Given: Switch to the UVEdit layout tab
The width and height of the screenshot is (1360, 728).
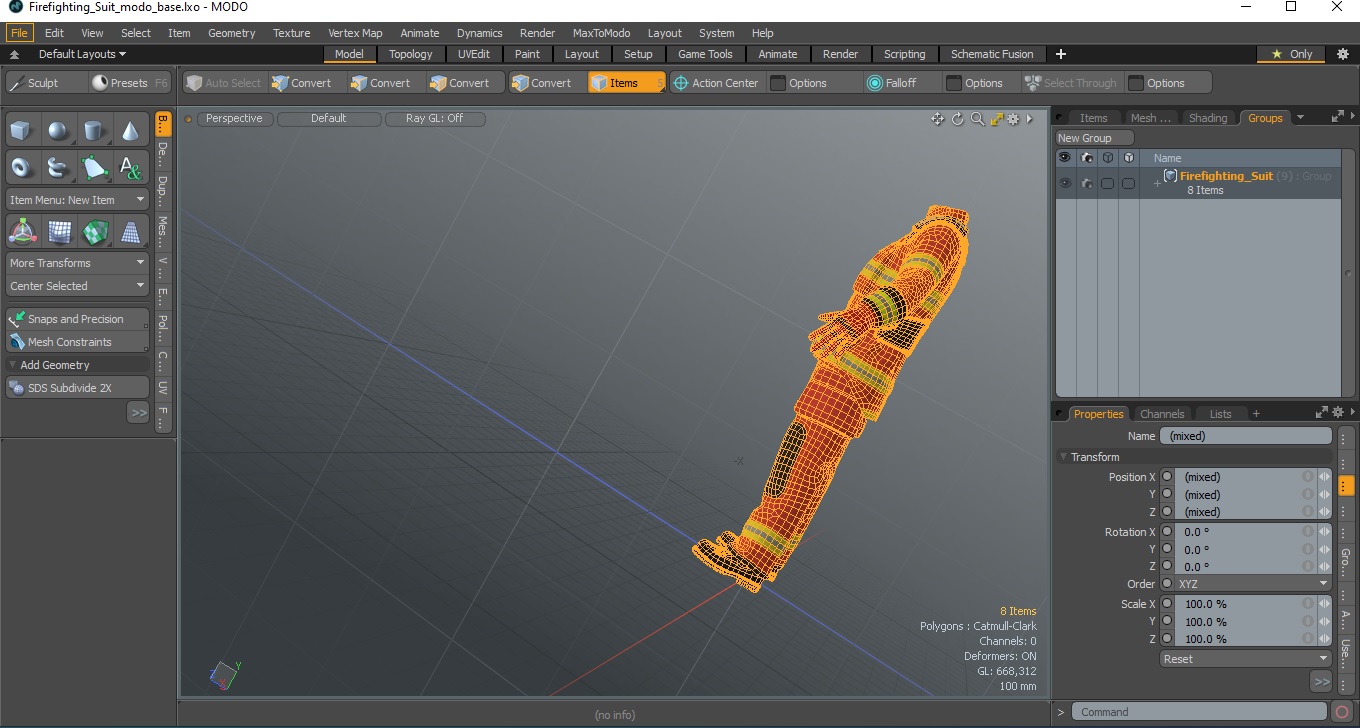Looking at the screenshot, I should click(x=474, y=54).
